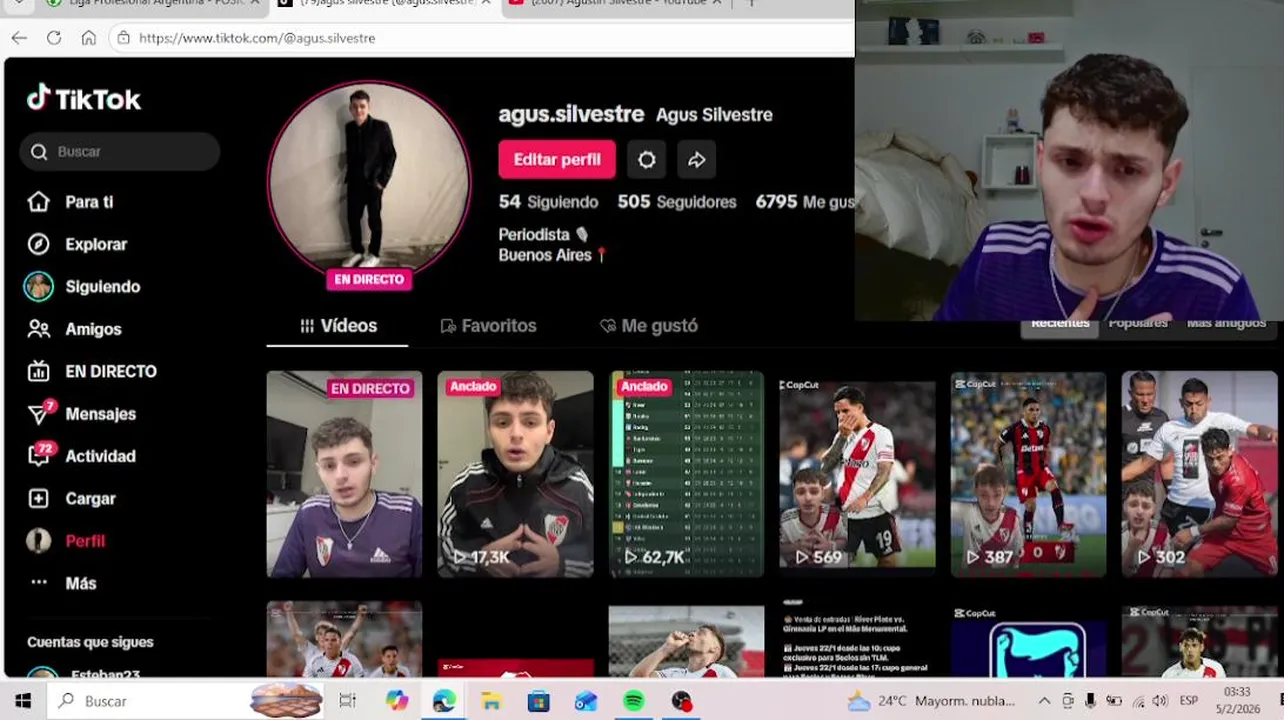Switch to the Favoritos tab

click(488, 326)
